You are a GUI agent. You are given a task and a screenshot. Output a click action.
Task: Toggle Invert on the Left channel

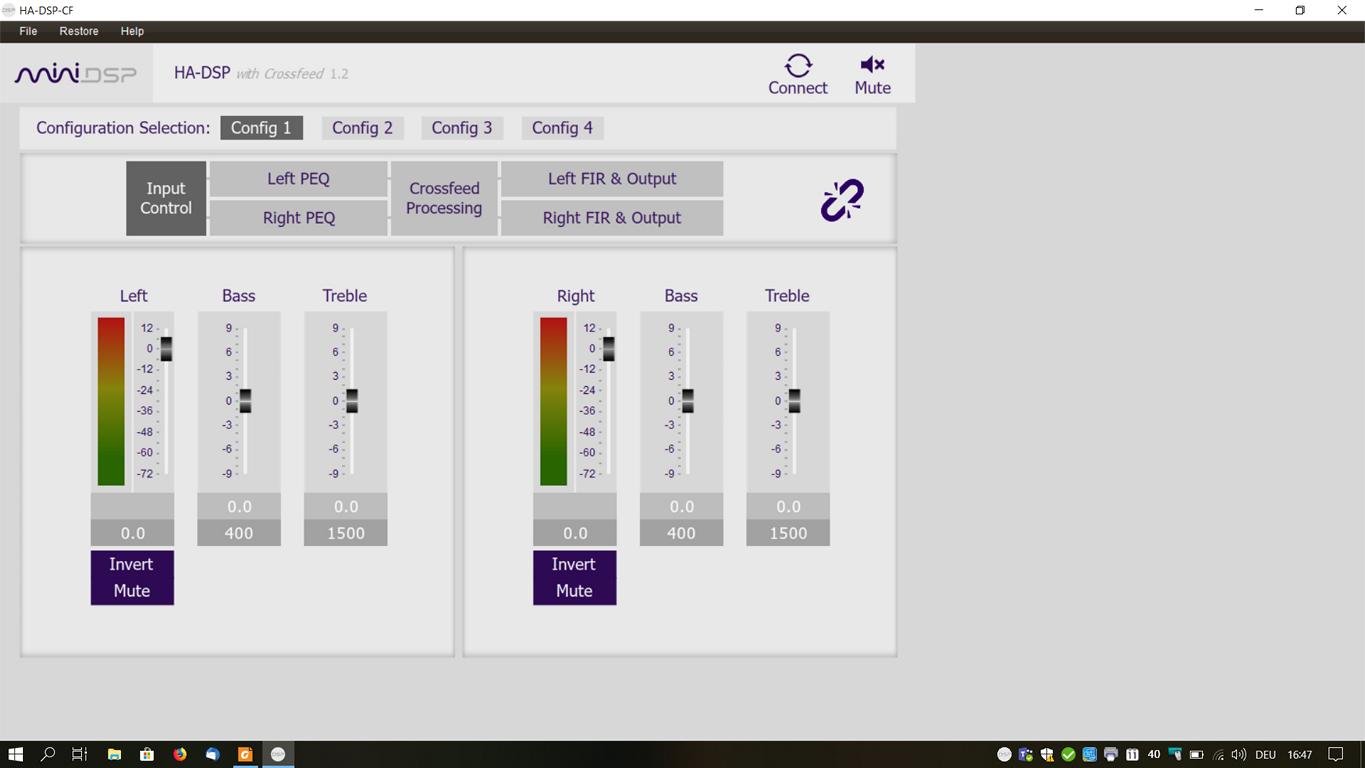(131, 564)
